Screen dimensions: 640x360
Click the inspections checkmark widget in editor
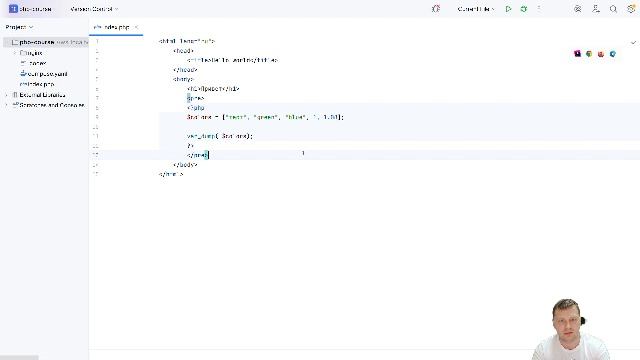pyautogui.click(x=633, y=42)
